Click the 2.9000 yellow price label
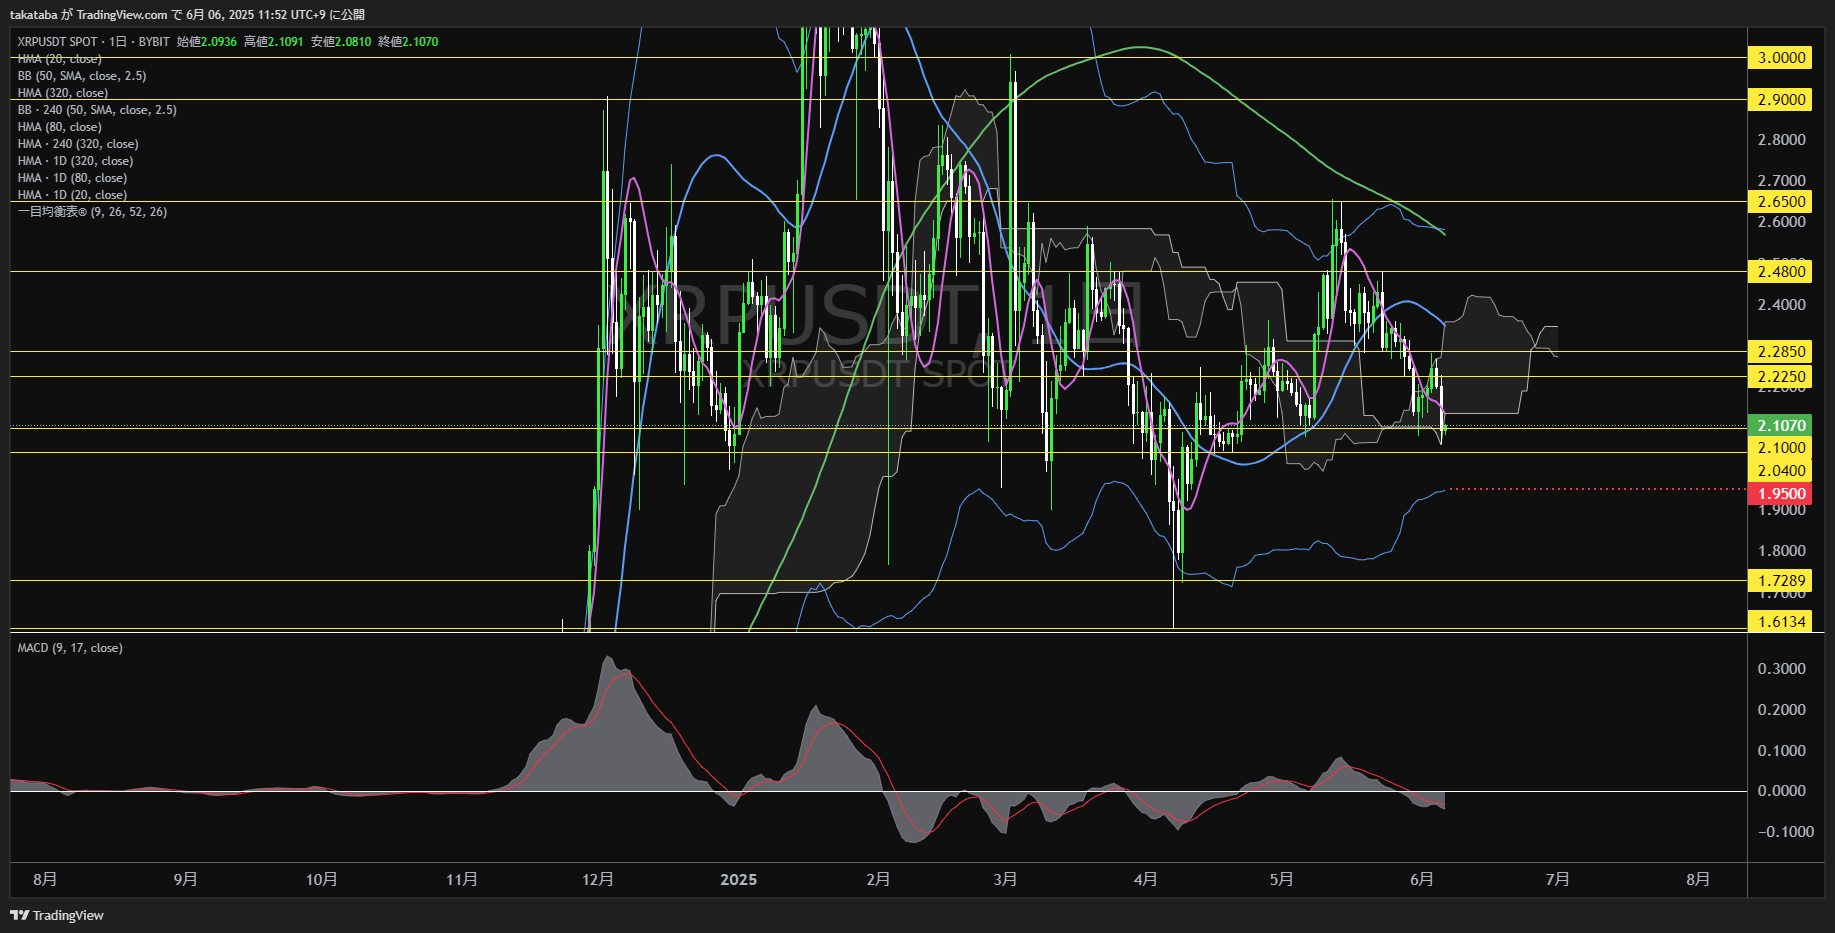The height and width of the screenshot is (933, 1835). [x=1780, y=100]
